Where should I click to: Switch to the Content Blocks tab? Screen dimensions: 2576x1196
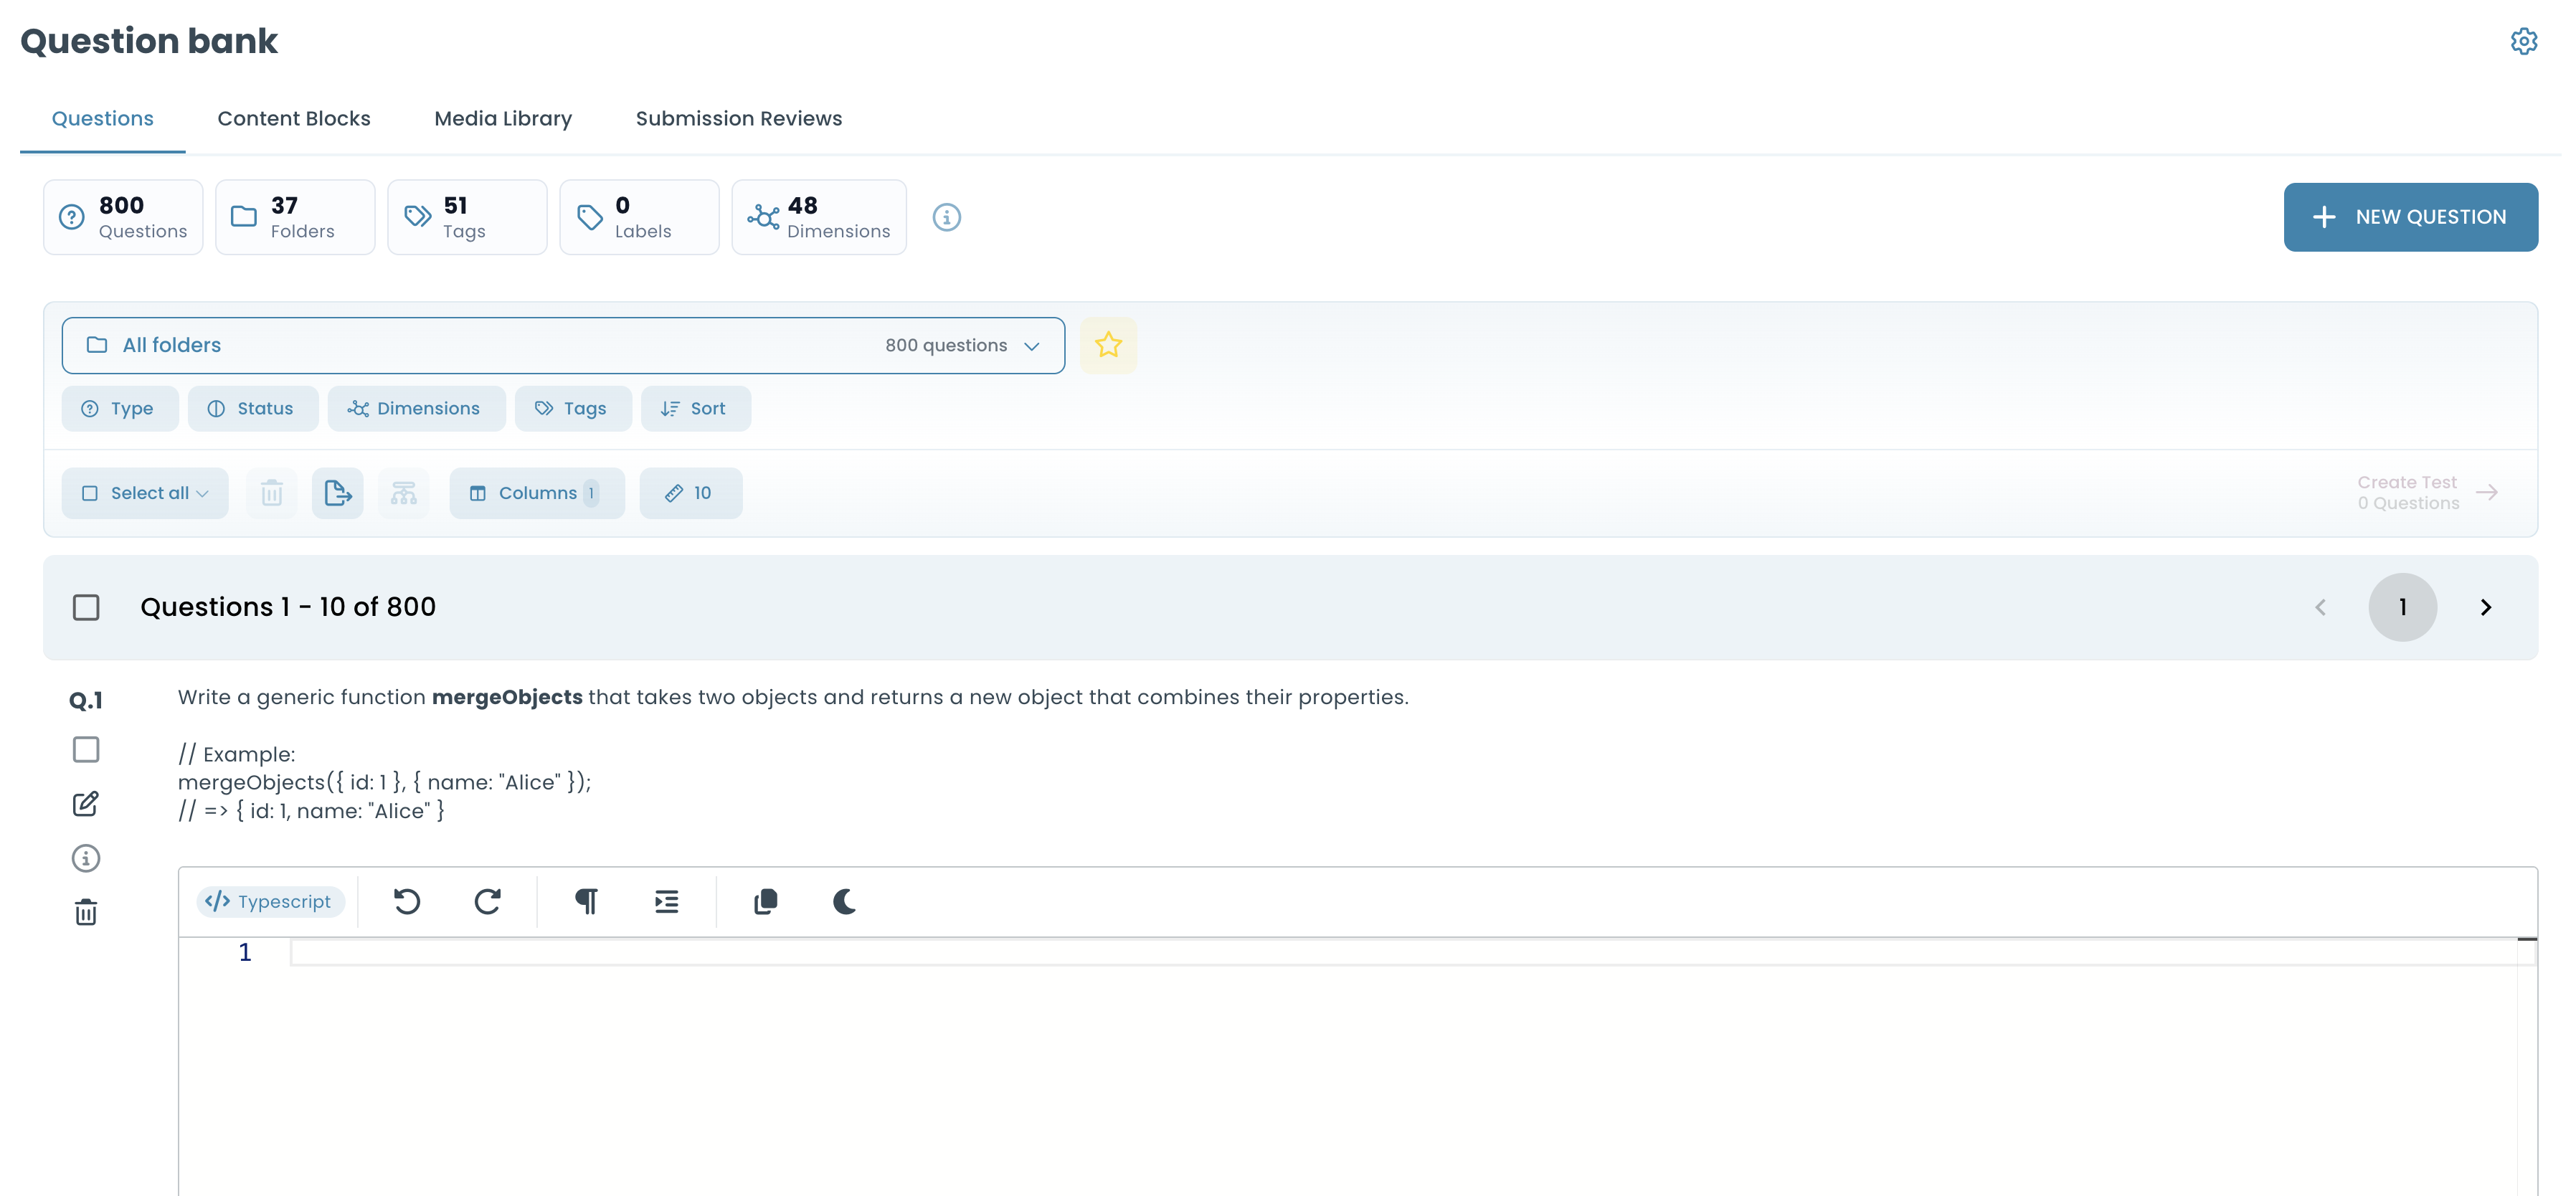[x=294, y=119]
